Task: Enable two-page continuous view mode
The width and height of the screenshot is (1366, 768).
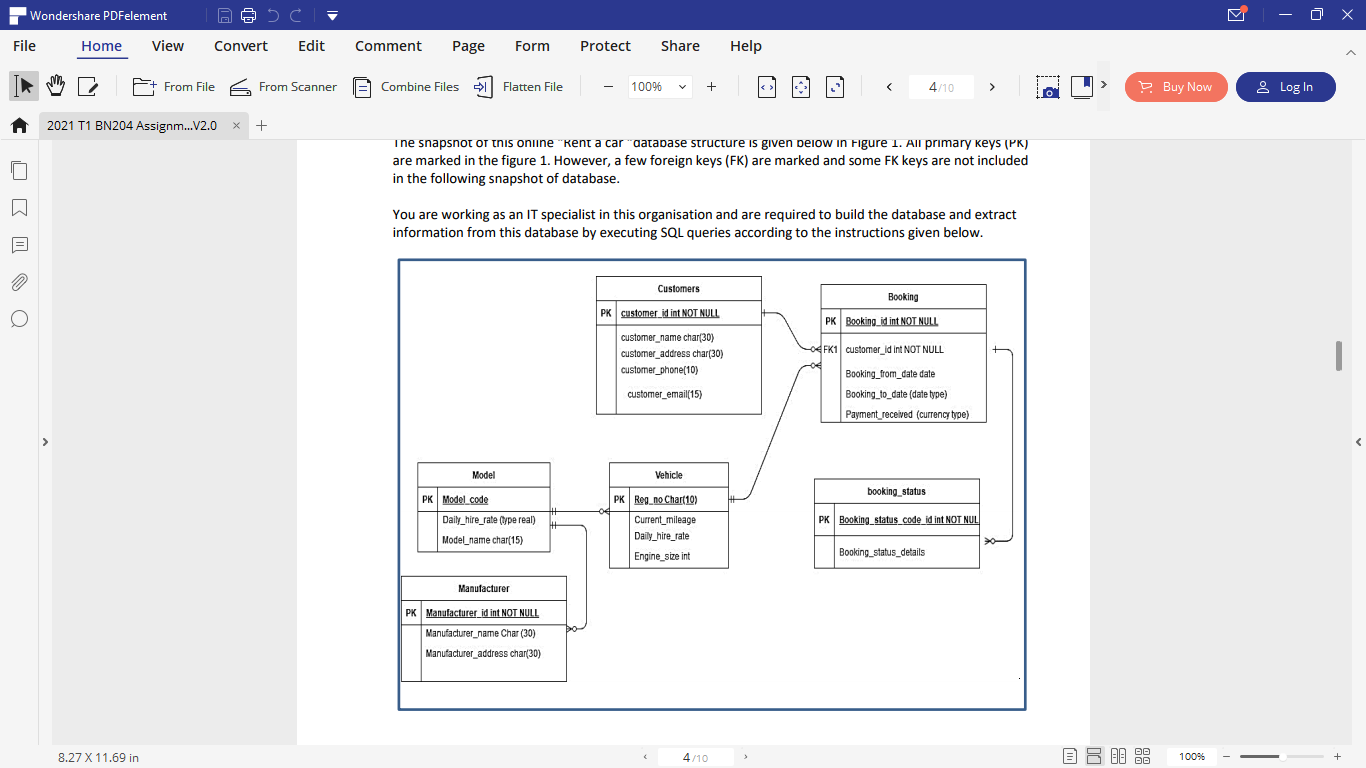Action: [1143, 757]
